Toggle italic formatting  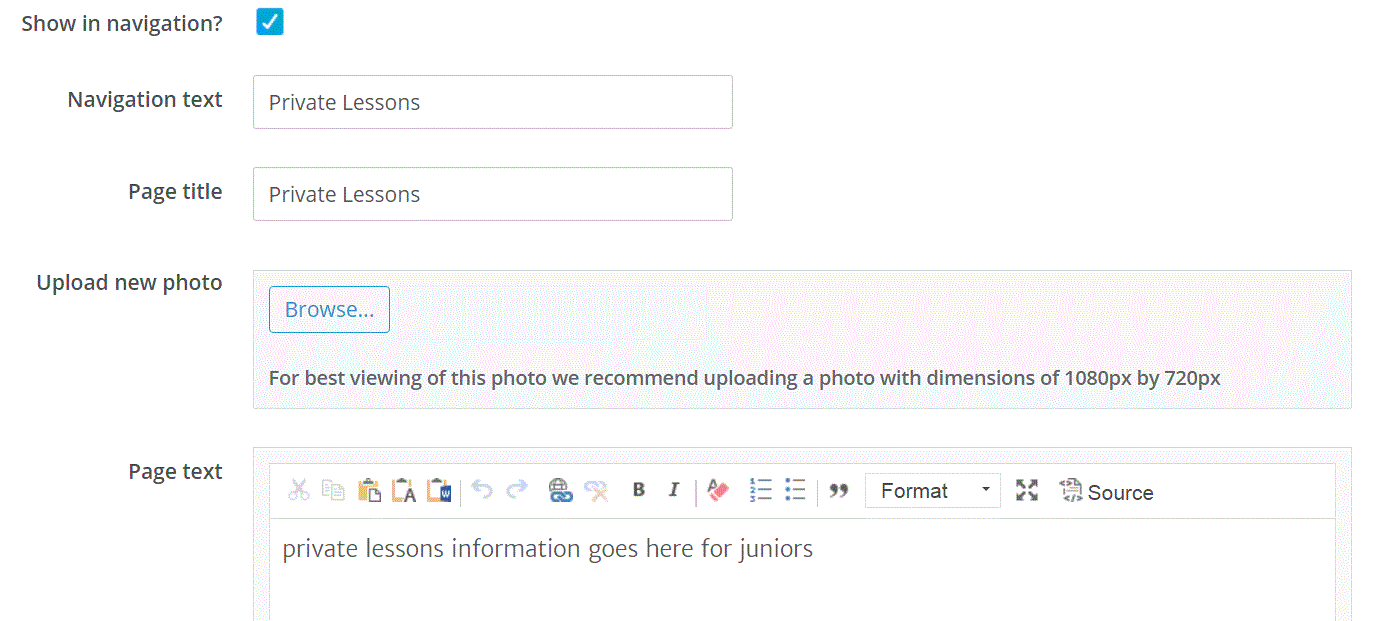pyautogui.click(x=674, y=490)
